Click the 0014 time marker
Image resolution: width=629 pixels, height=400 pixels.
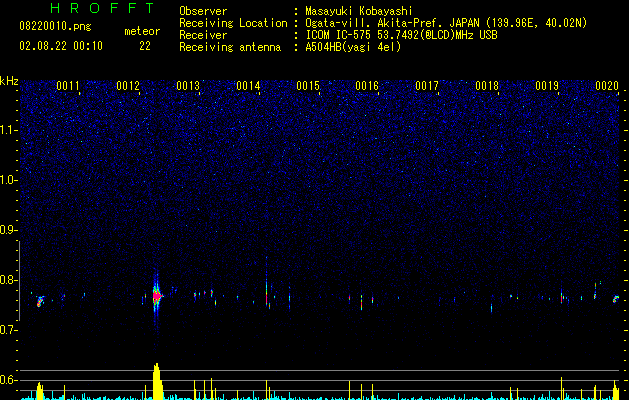point(248,86)
